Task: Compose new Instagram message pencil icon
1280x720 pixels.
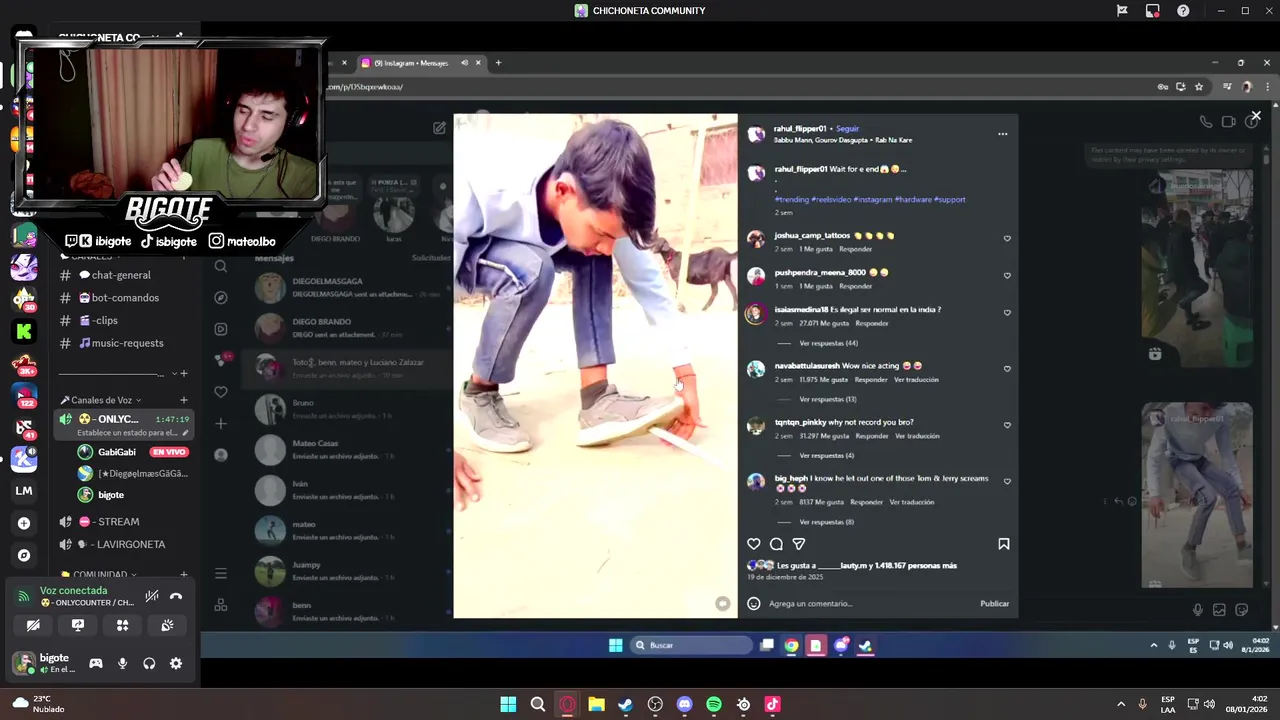Action: [x=439, y=128]
